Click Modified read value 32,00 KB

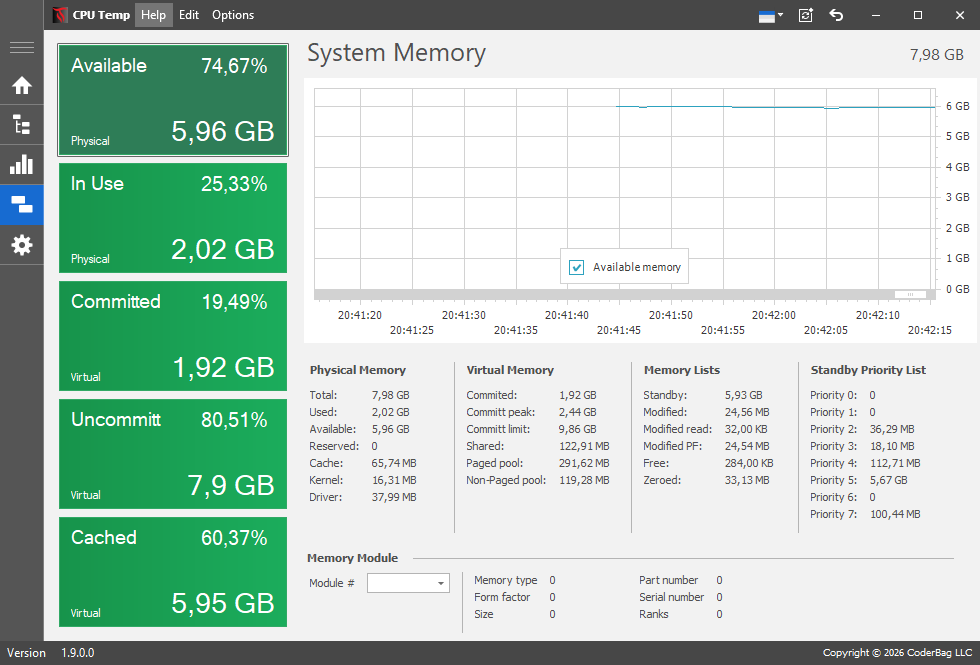coord(746,429)
